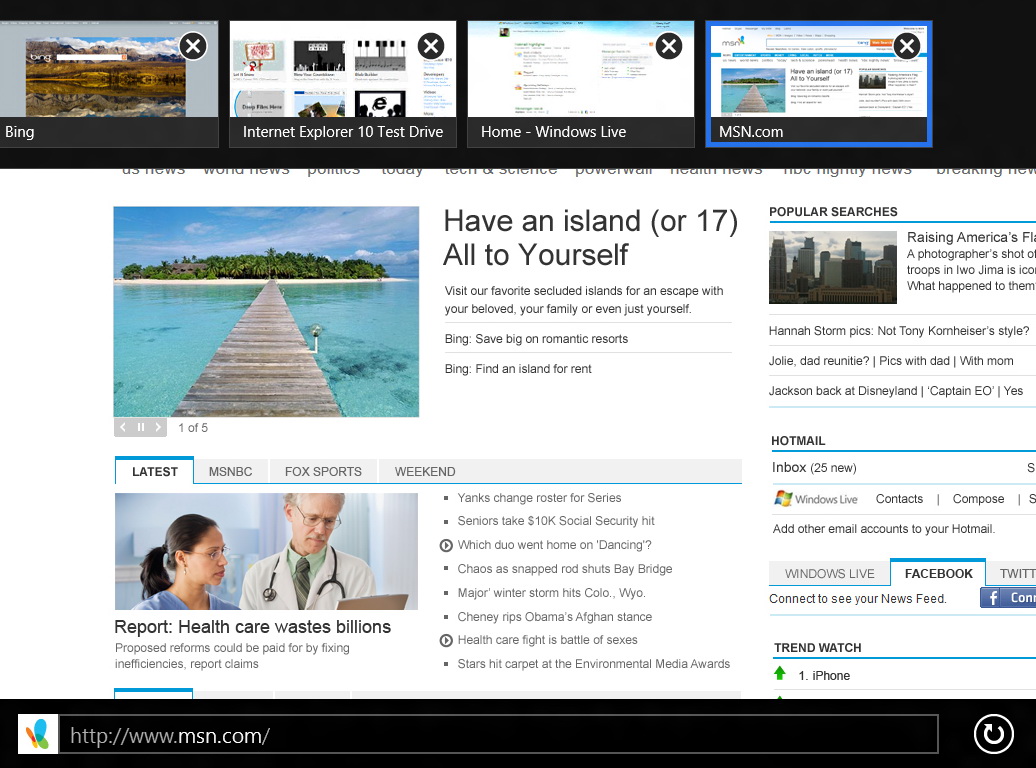The image size is (1036, 768).
Task: Switch to Internet Explorer 10 Test Drive tab
Action: 343,84
